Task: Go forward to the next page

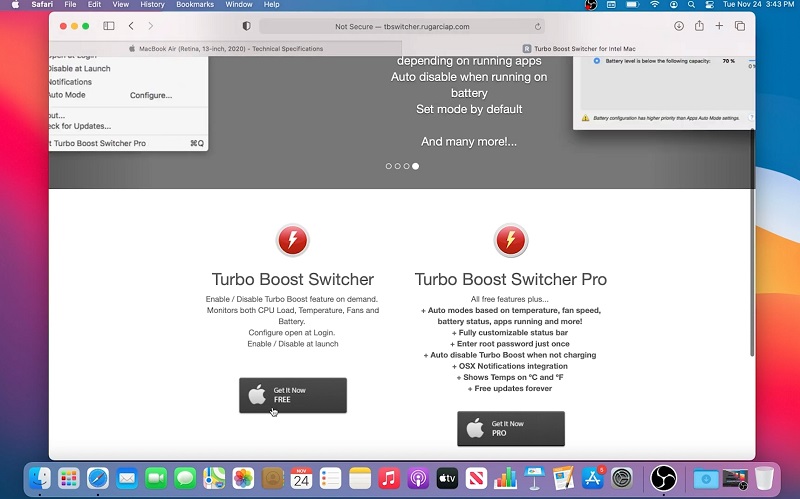Action: 151,26
